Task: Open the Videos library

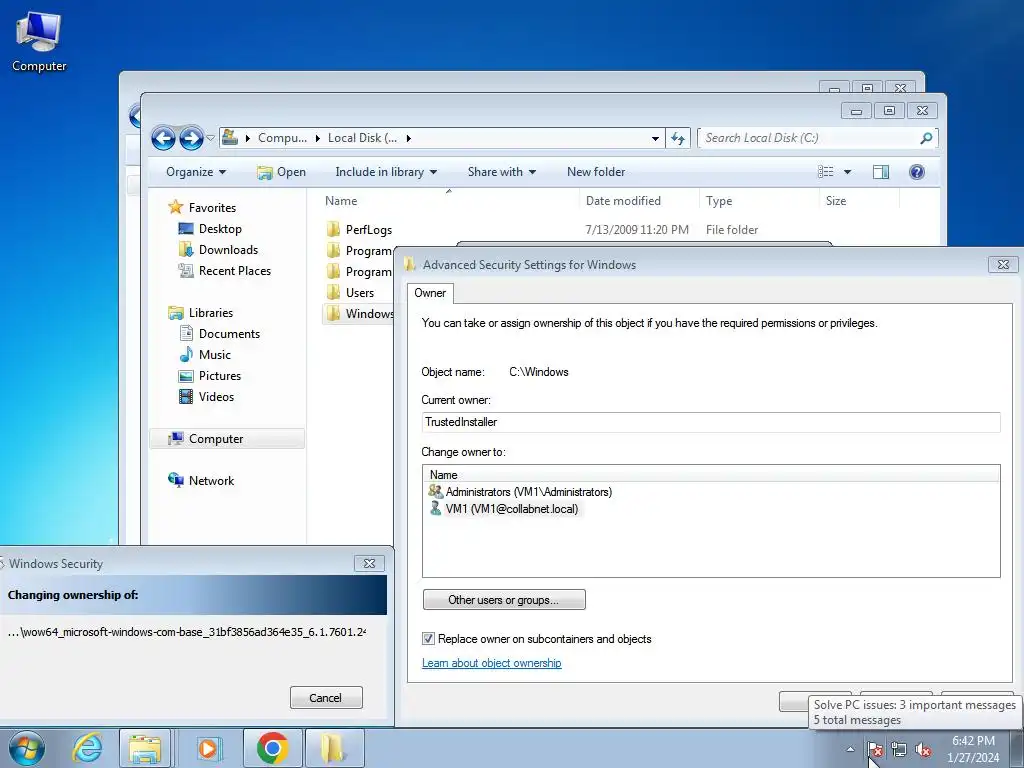Action: 216,396
